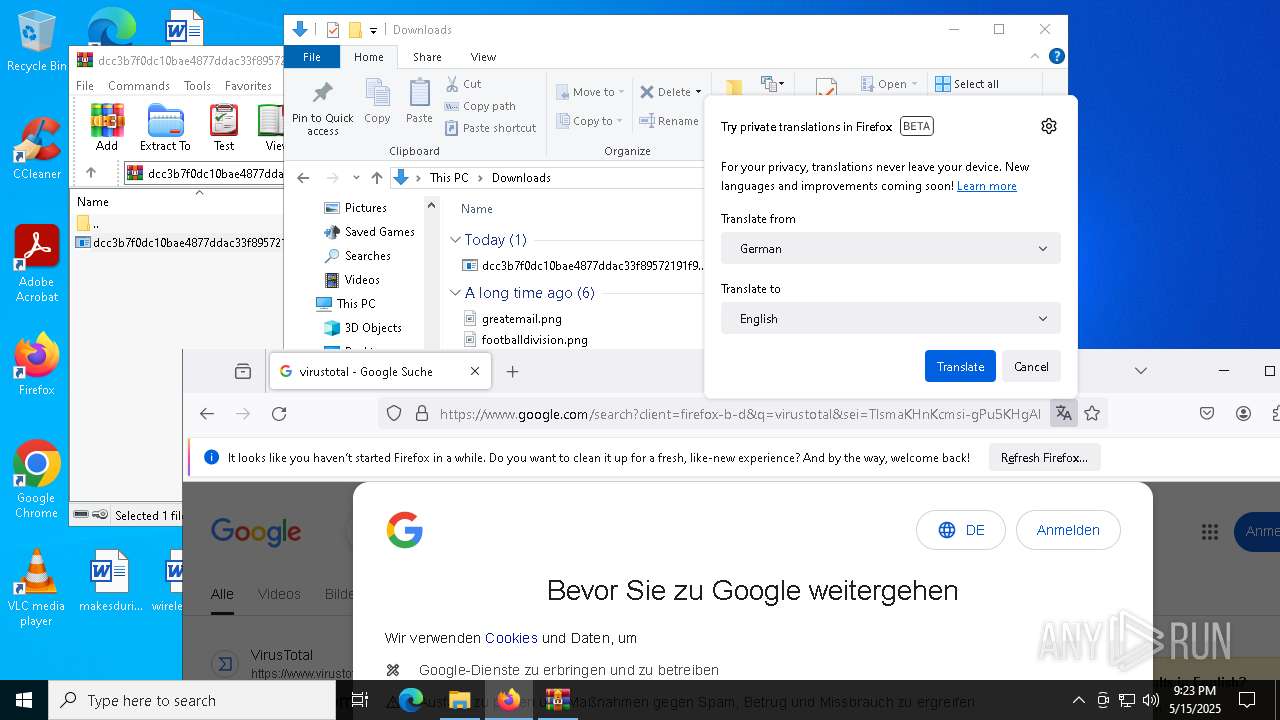
Task: Click Anmelden button in Google dialog
Action: pos(1068,530)
